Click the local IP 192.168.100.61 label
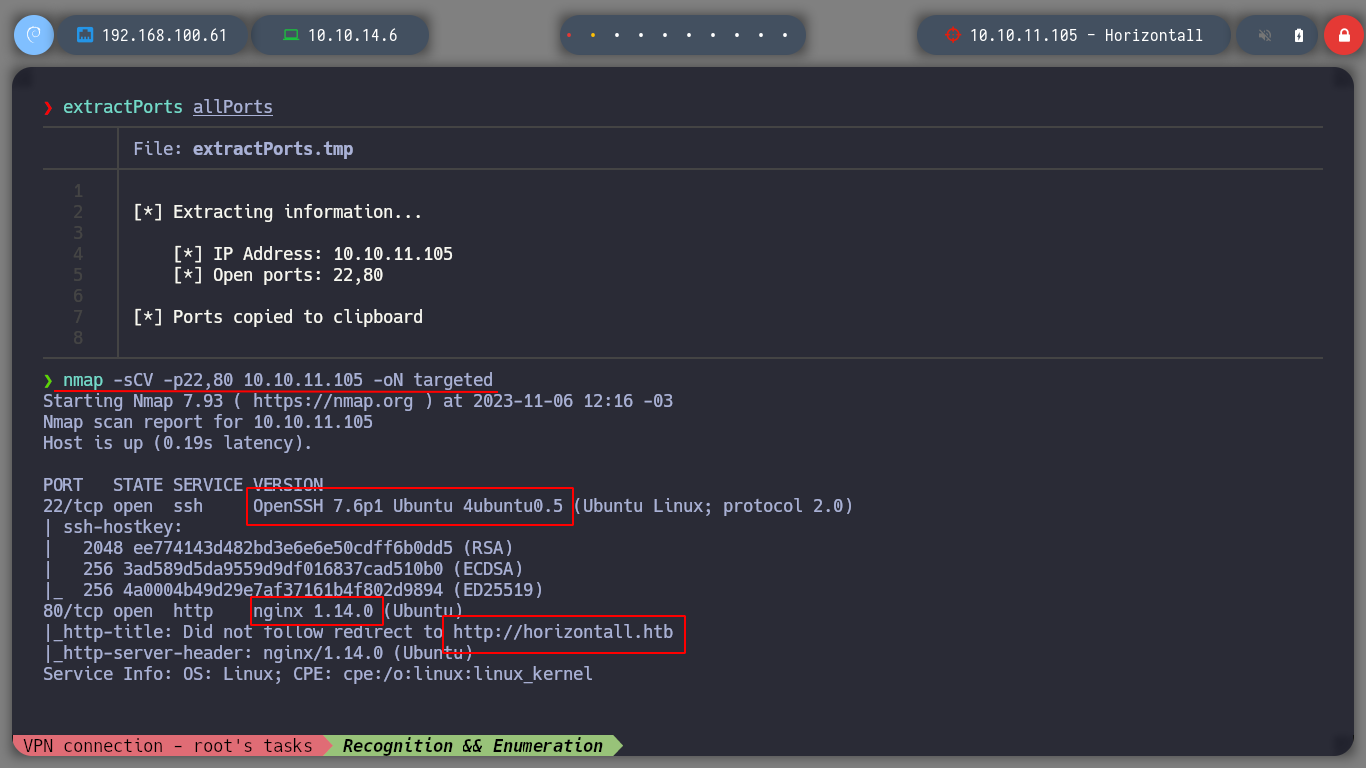Screen dimensions: 1366x768 pyautogui.click(x=164, y=35)
